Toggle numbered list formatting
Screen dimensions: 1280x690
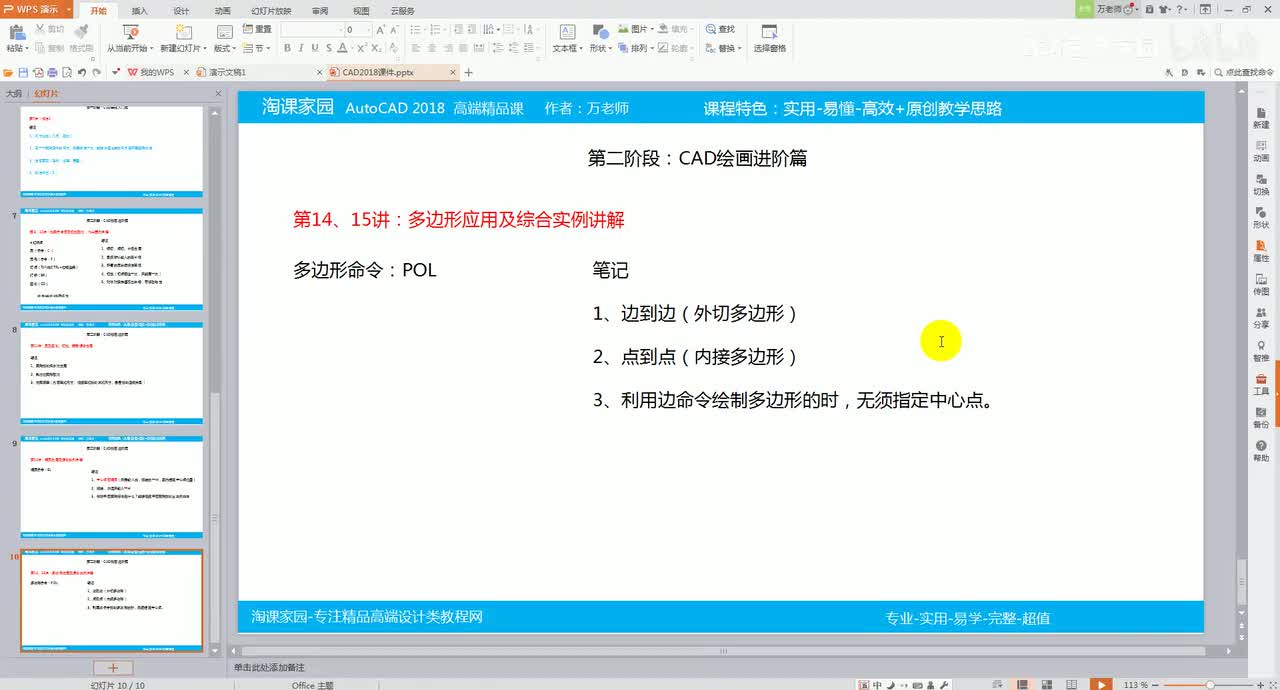436,30
